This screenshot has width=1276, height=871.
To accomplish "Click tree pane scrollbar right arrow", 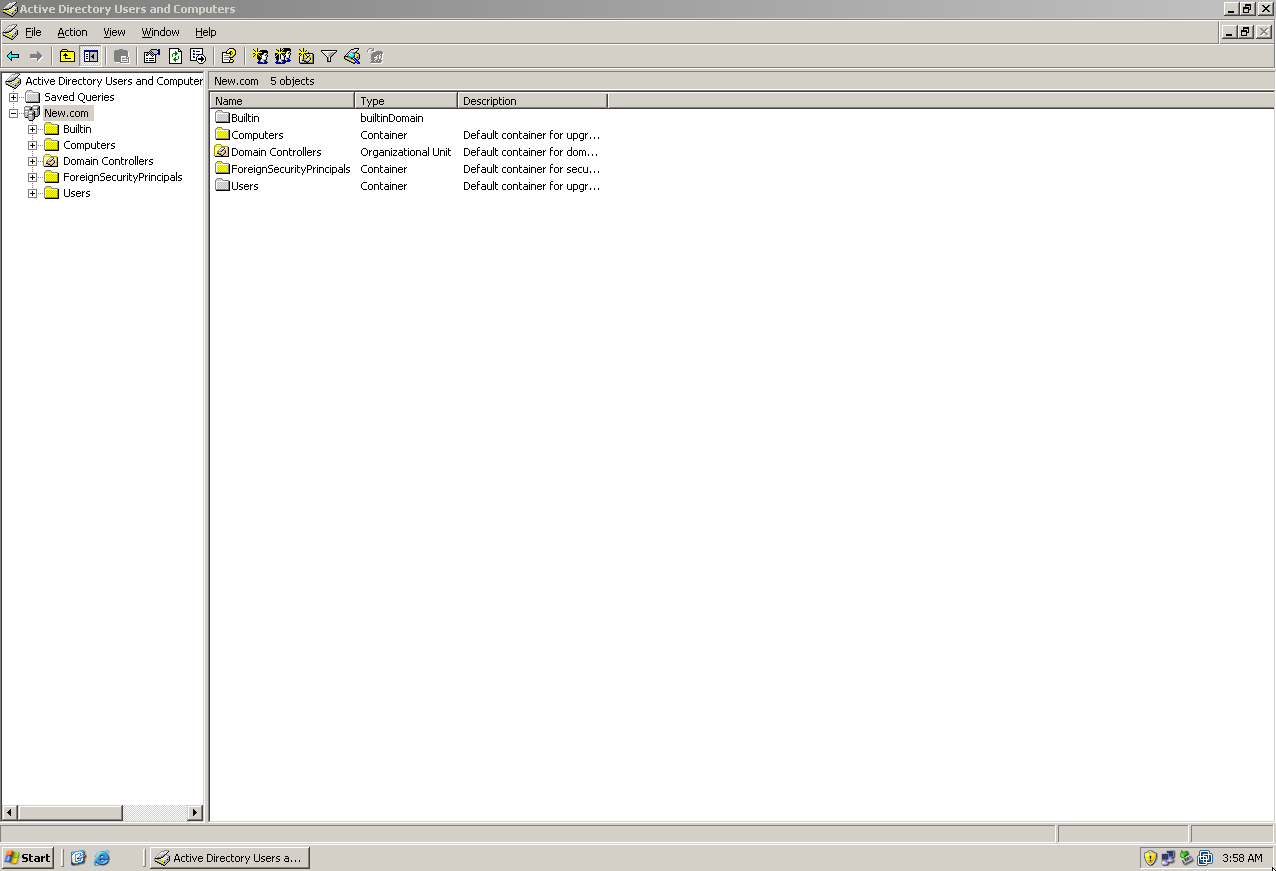I will [195, 813].
